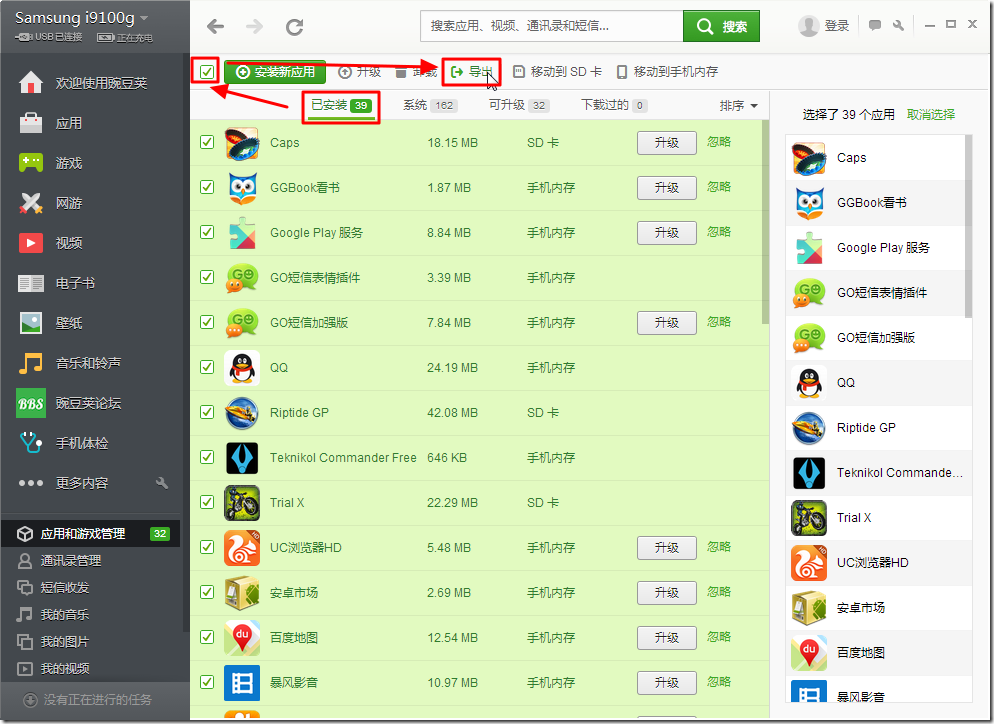Open 应用和游戏管理 in the sidebar
Viewport: 994px width, 724px height.
[x=91, y=534]
